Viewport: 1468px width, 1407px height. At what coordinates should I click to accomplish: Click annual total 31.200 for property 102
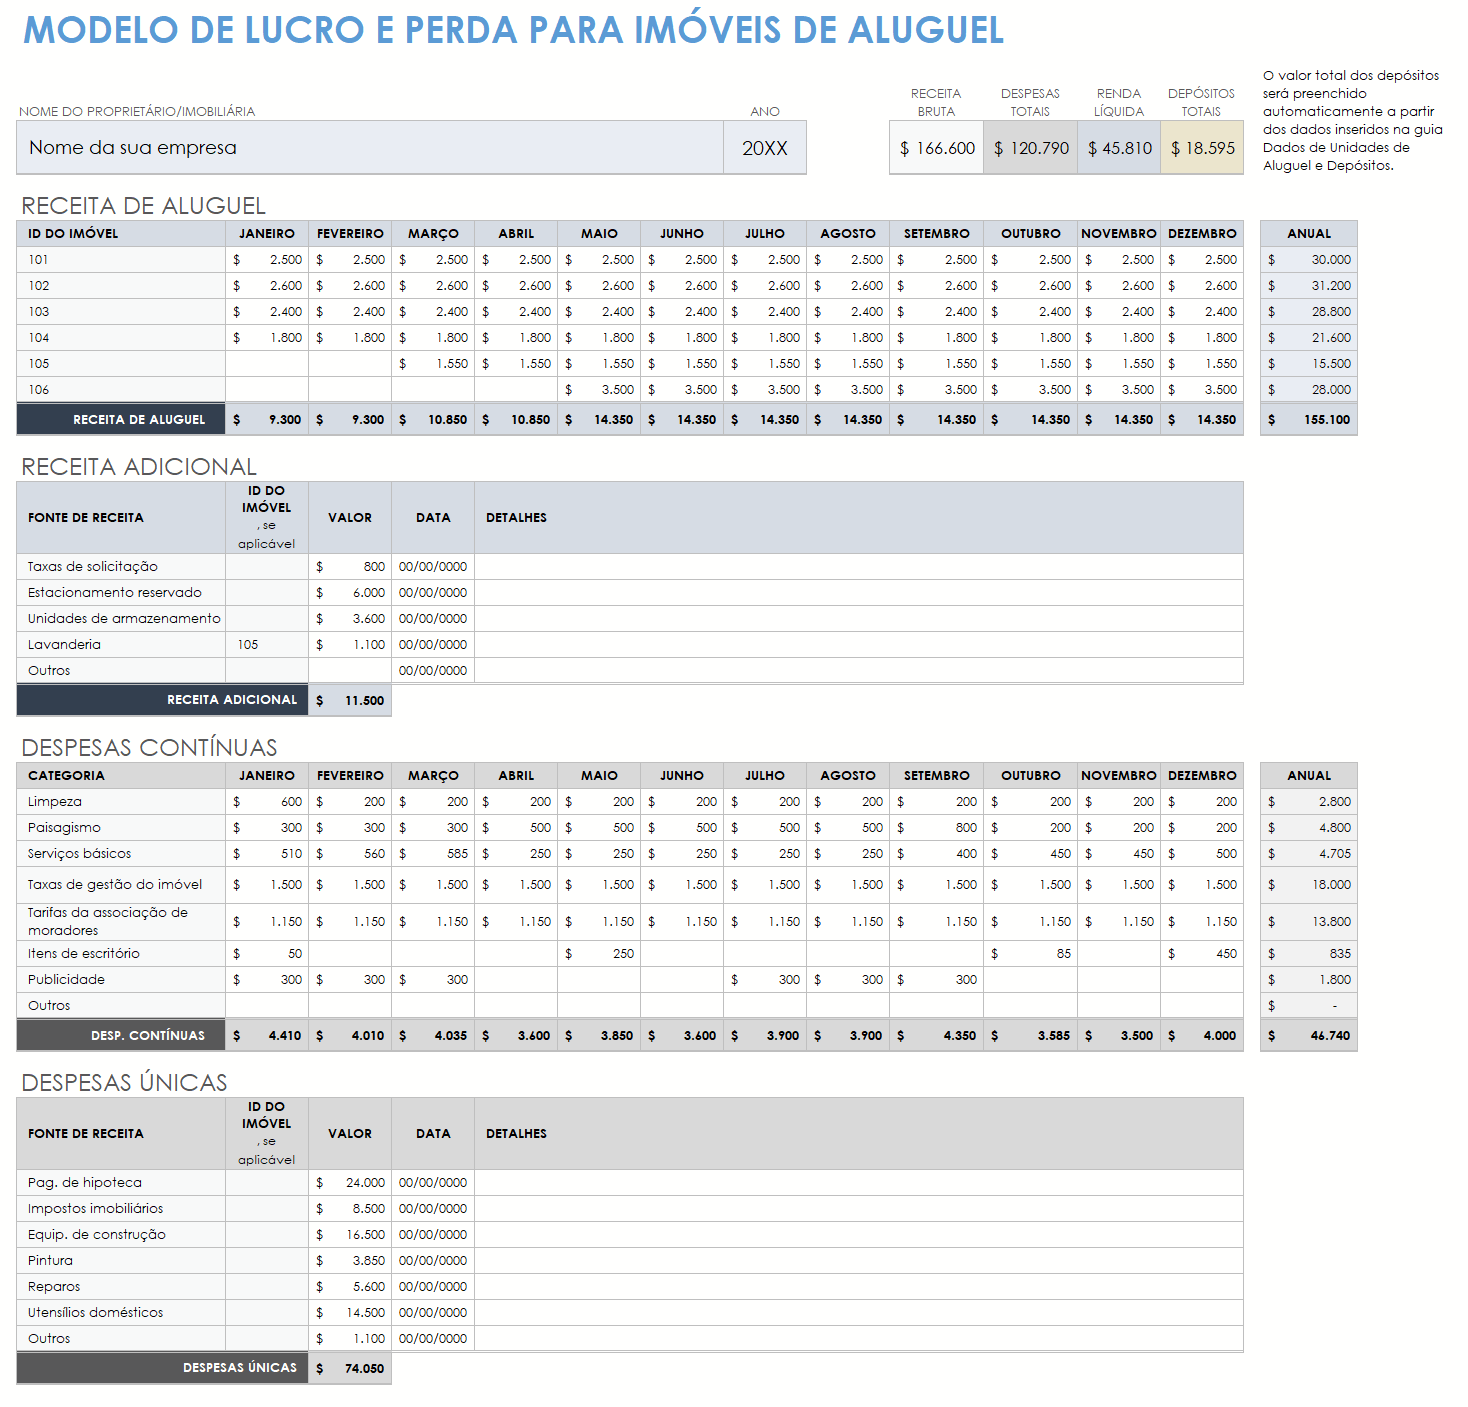click(x=1309, y=286)
